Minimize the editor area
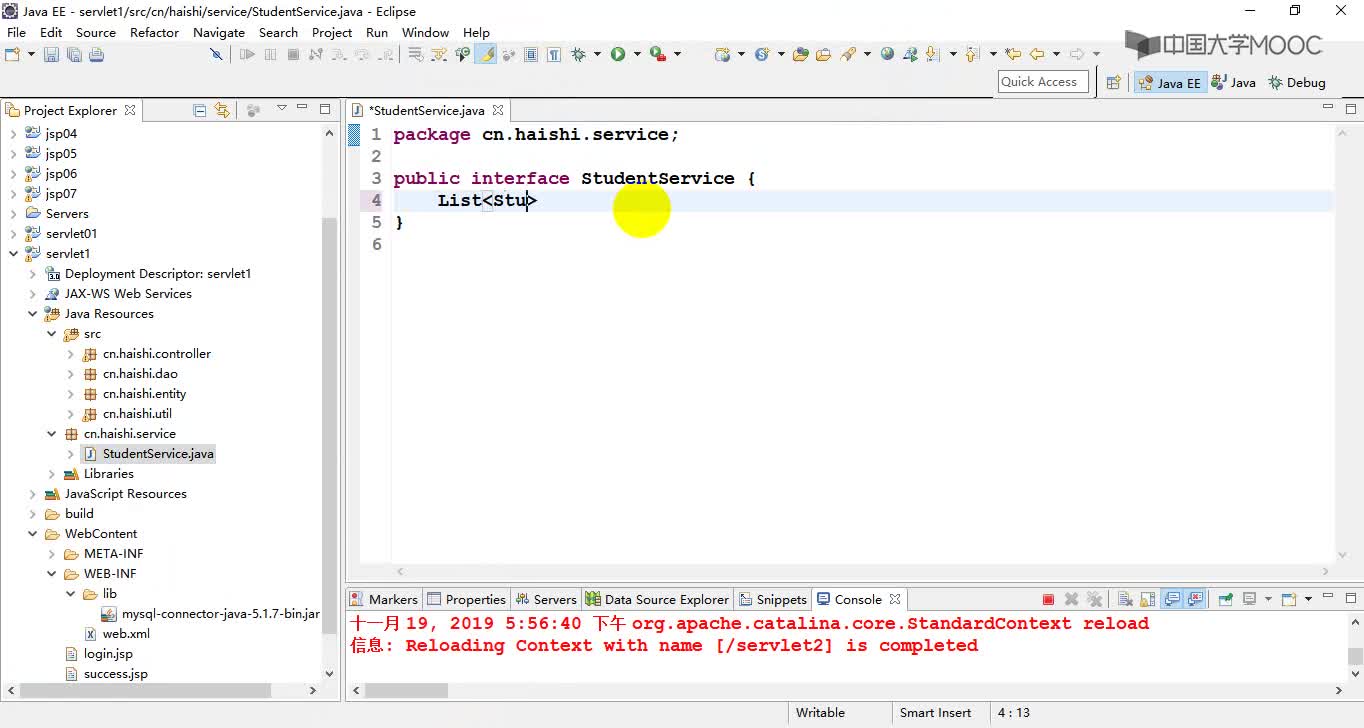 (x=1328, y=107)
